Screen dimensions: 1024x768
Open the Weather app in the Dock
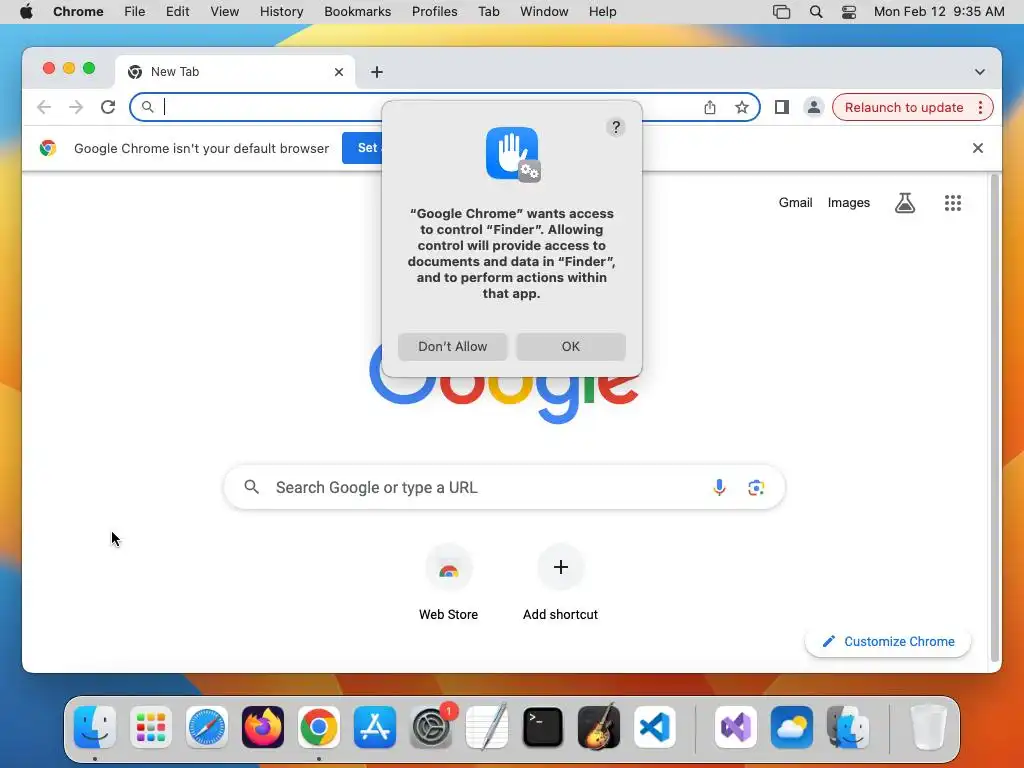tap(792, 727)
